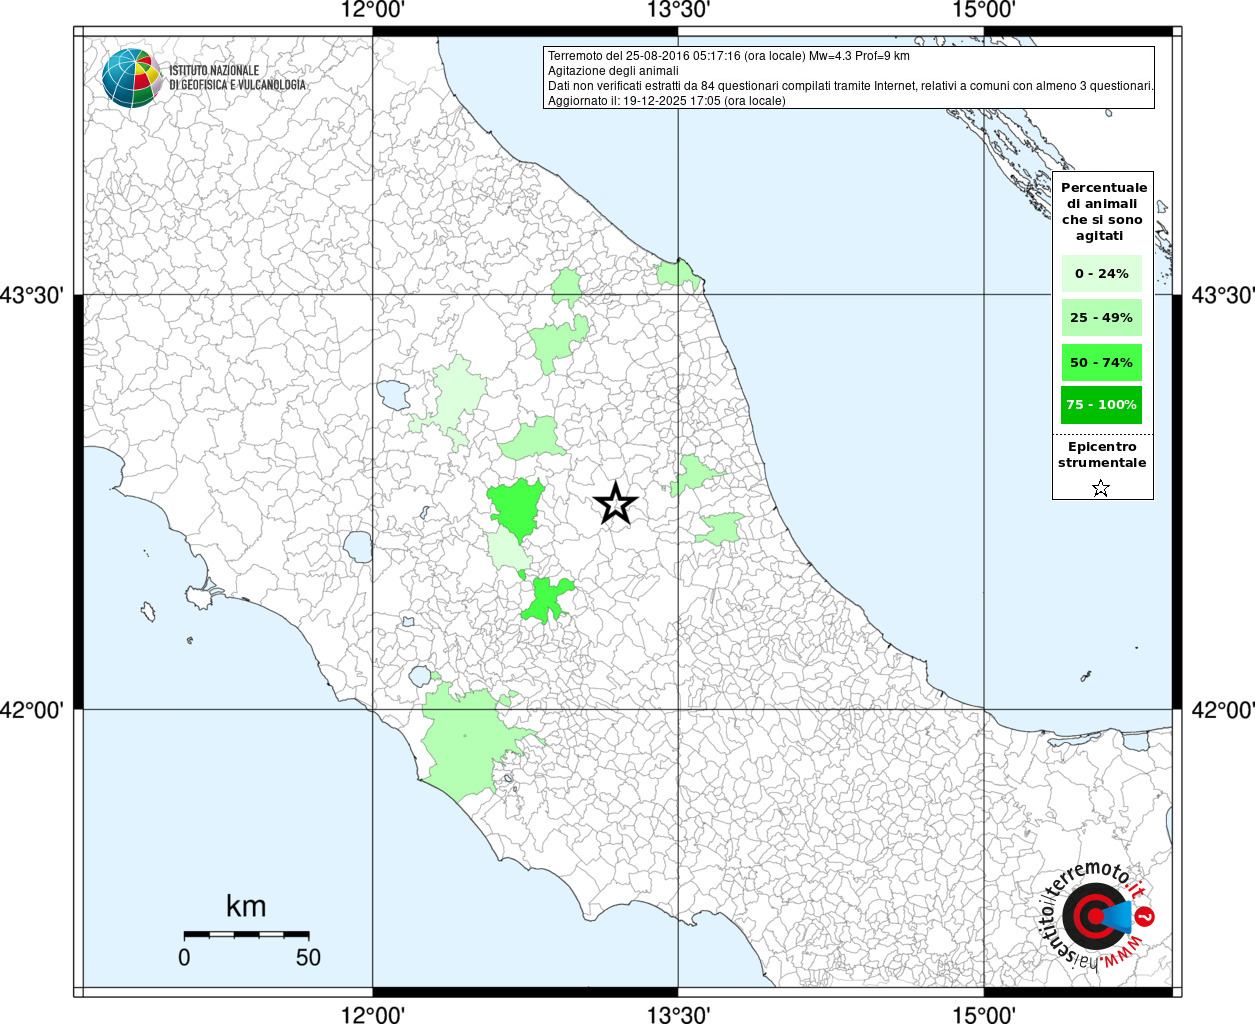
Task: Click the left 43°30' latitude label
Action: (32, 296)
